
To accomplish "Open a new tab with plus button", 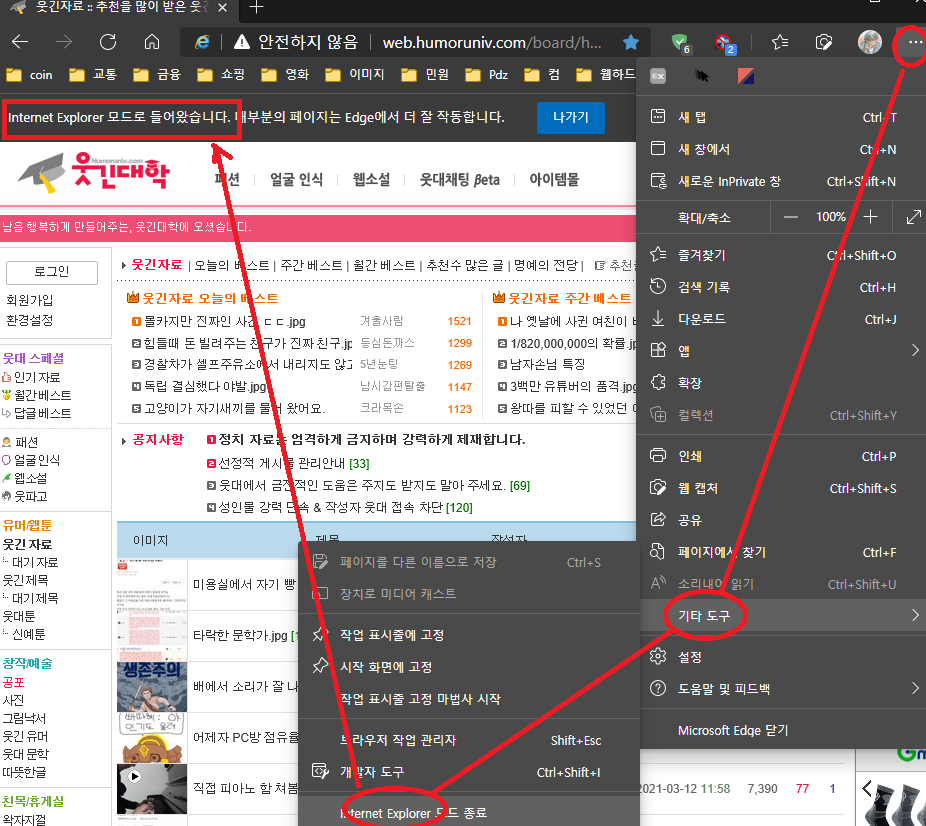I will tap(256, 7).
